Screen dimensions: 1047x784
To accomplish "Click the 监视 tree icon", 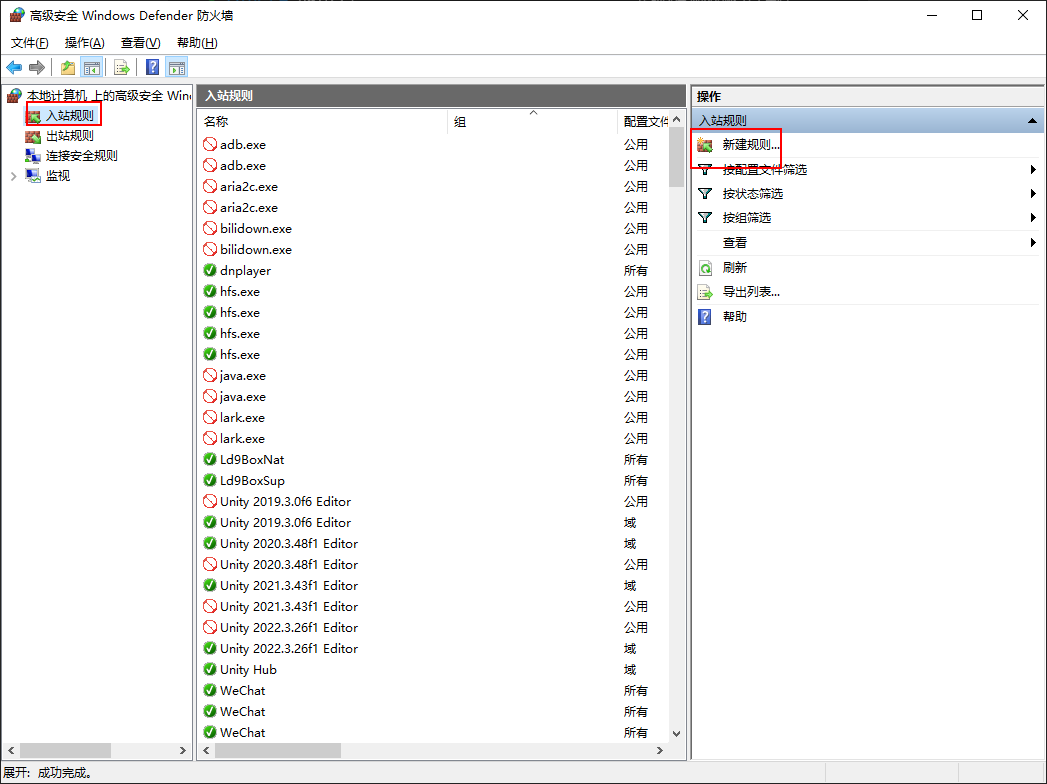I will coord(33,176).
